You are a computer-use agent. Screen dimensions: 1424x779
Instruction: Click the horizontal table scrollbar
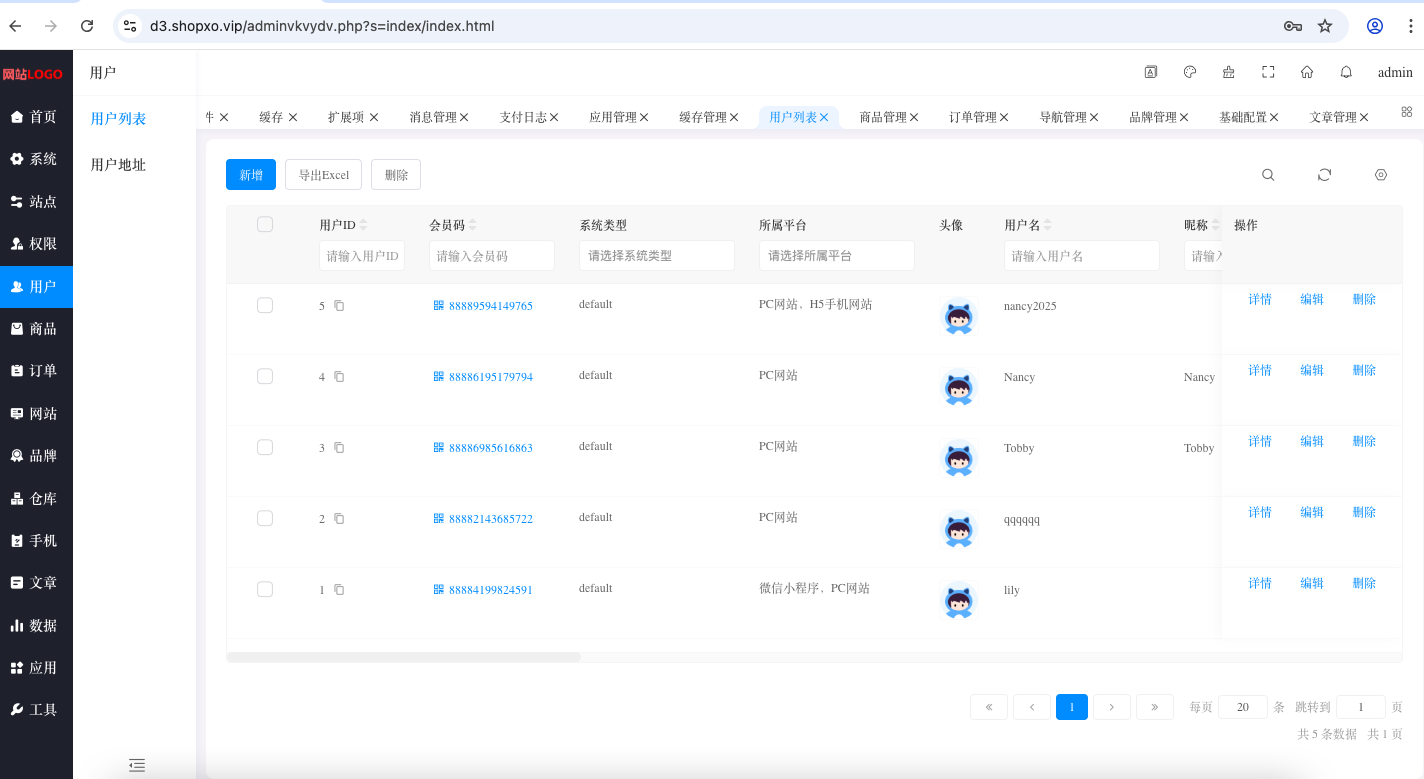click(x=404, y=657)
